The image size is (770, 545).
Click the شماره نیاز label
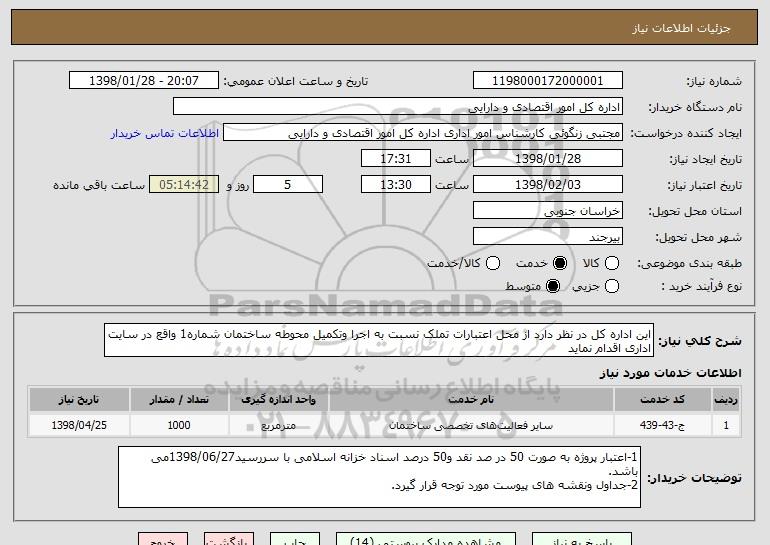pyautogui.click(x=714, y=81)
